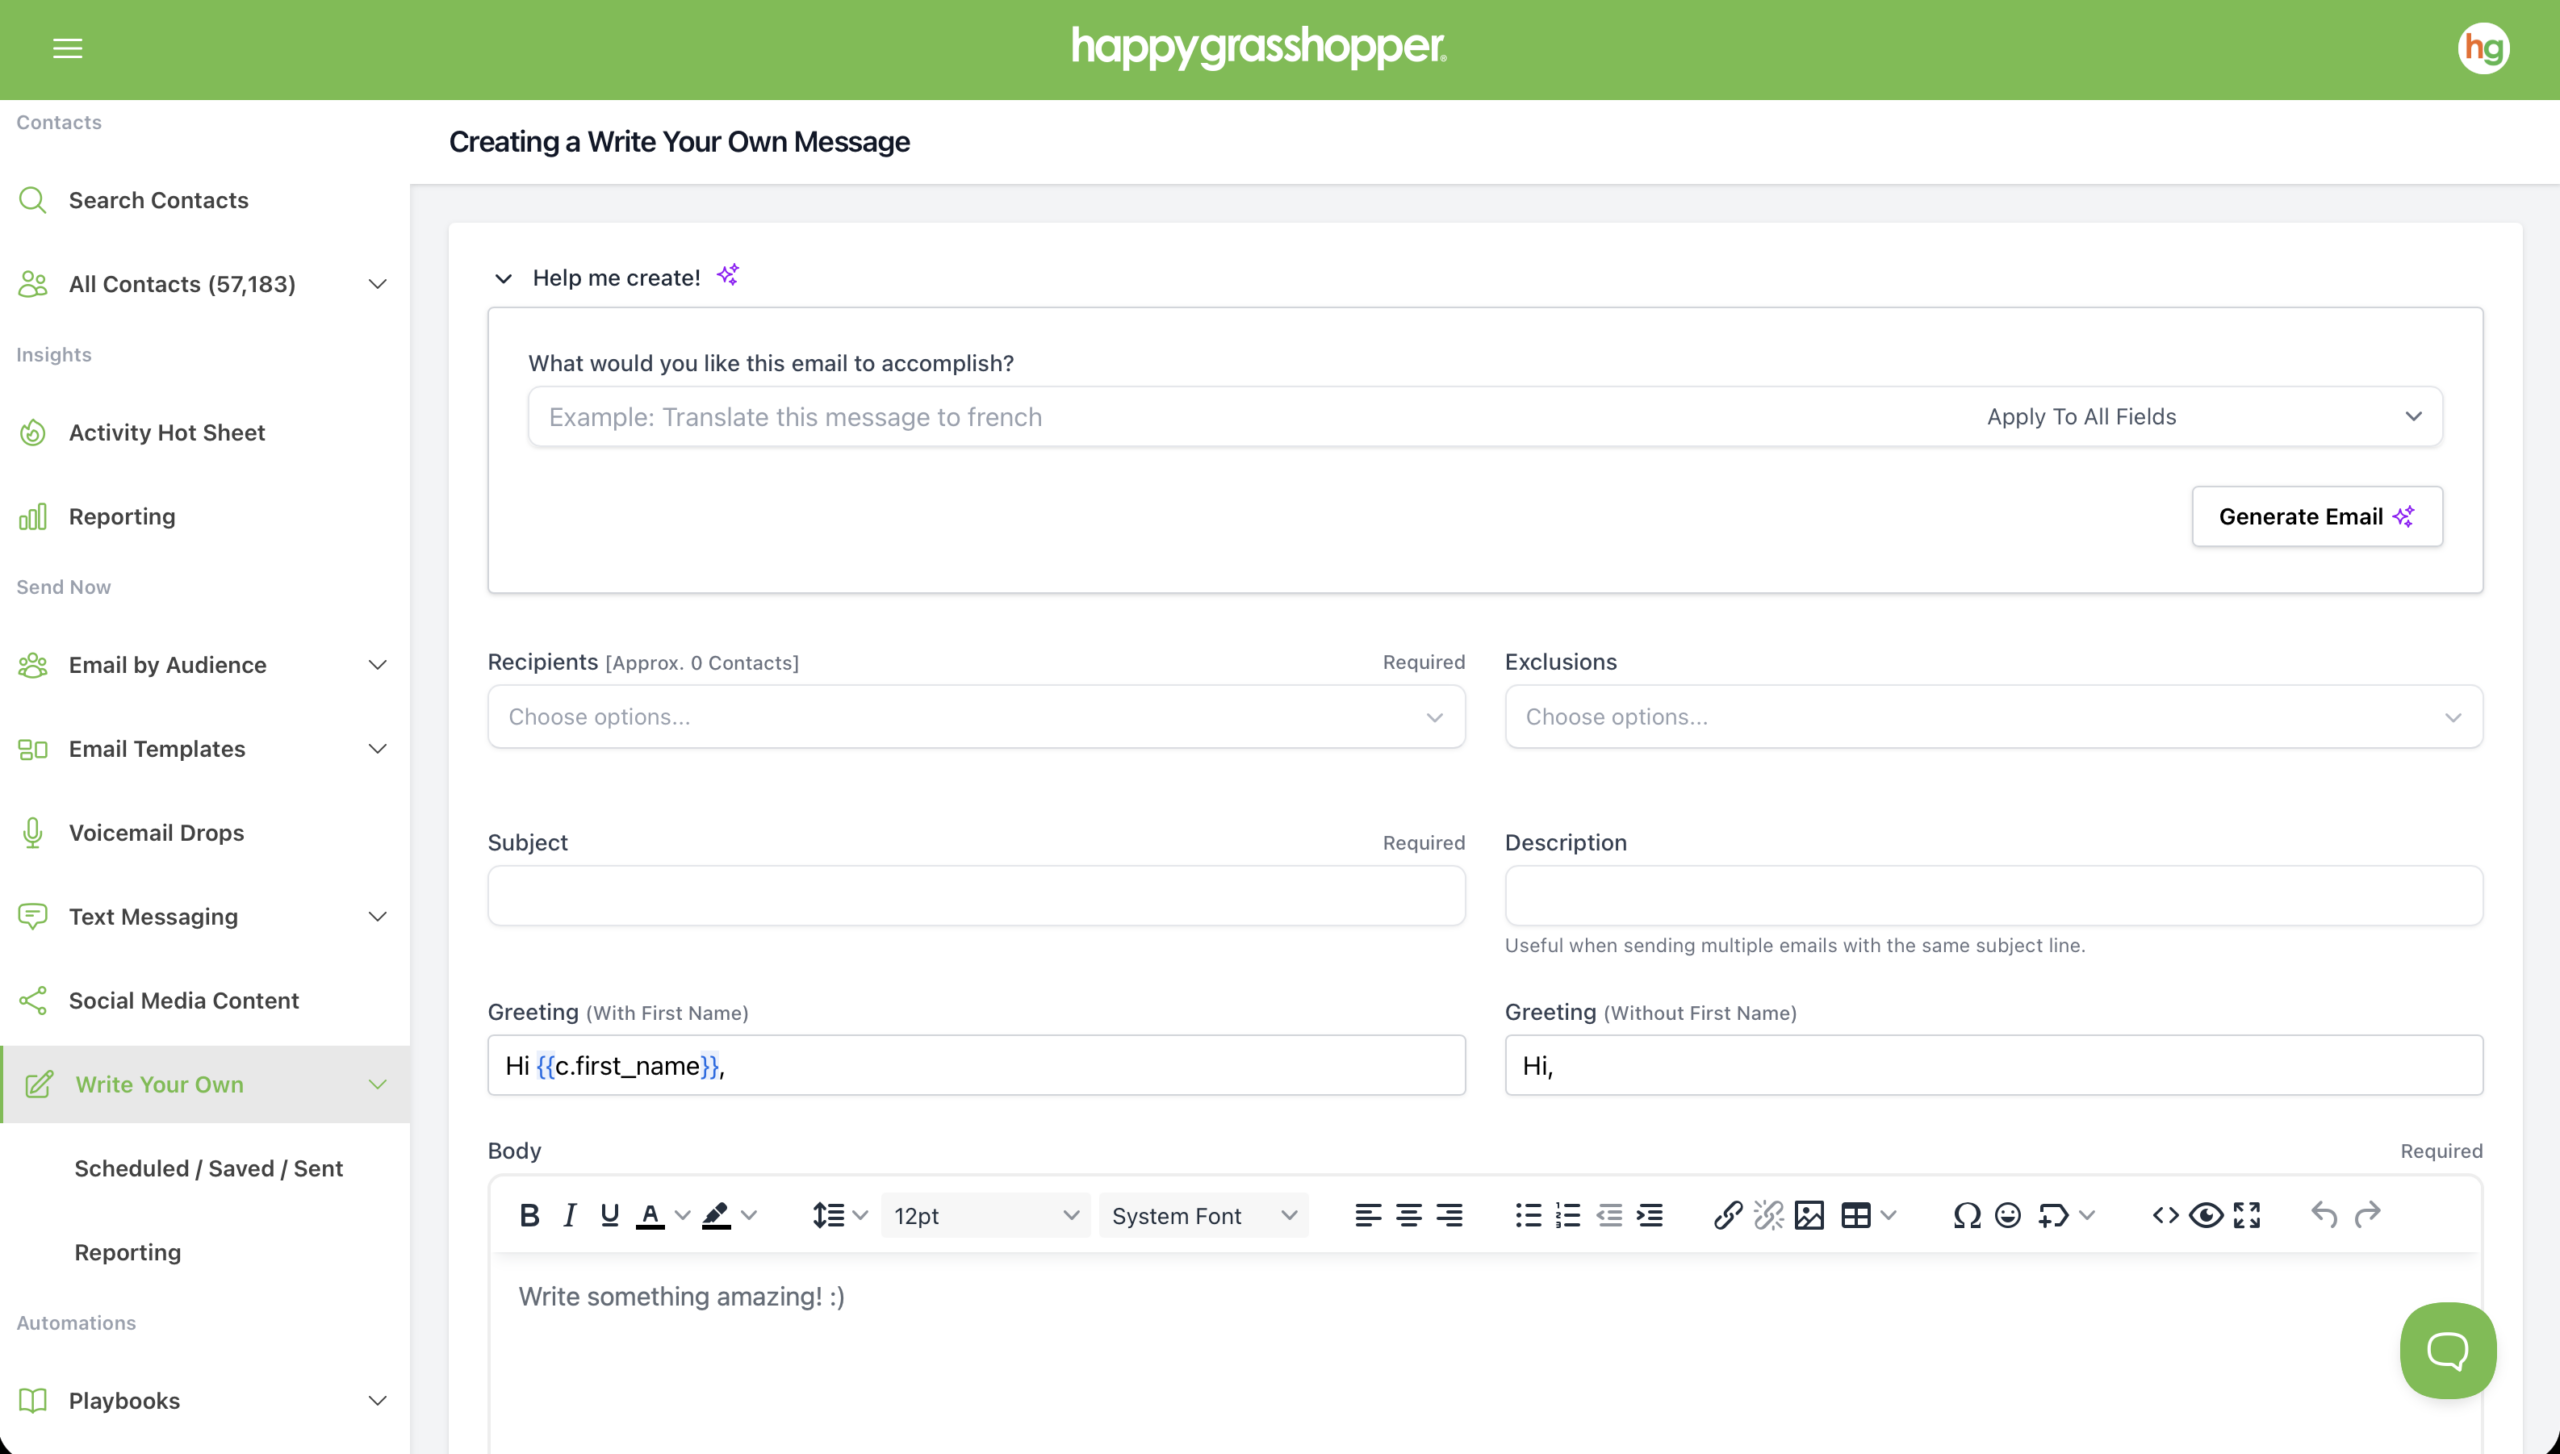Open the text color picker arrow
Image resolution: width=2560 pixels, height=1454 pixels.
click(x=683, y=1215)
